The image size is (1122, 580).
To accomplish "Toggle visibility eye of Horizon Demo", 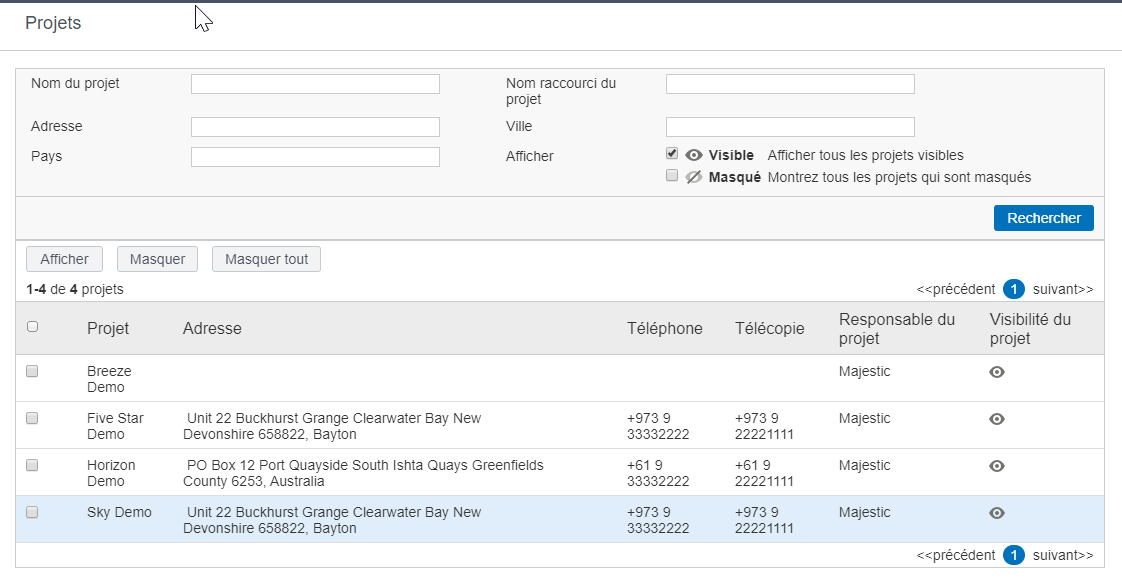I will click(x=997, y=466).
